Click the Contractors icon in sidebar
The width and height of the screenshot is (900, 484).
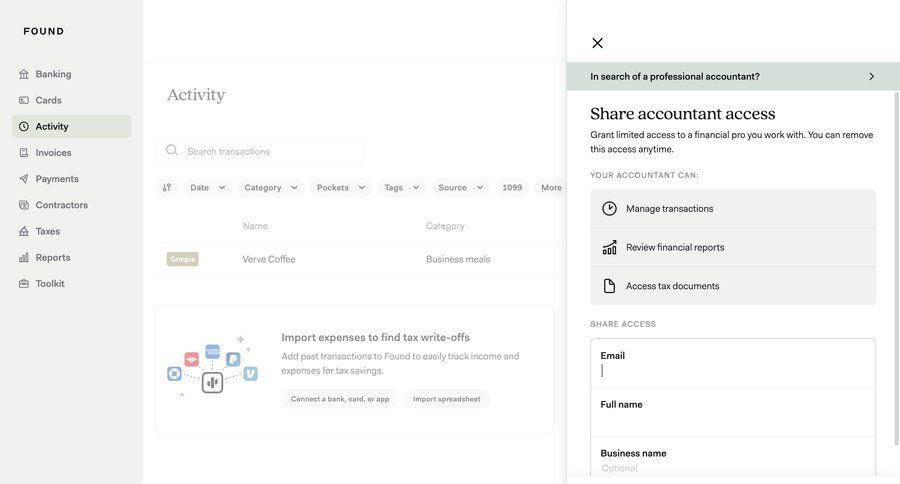[24, 205]
